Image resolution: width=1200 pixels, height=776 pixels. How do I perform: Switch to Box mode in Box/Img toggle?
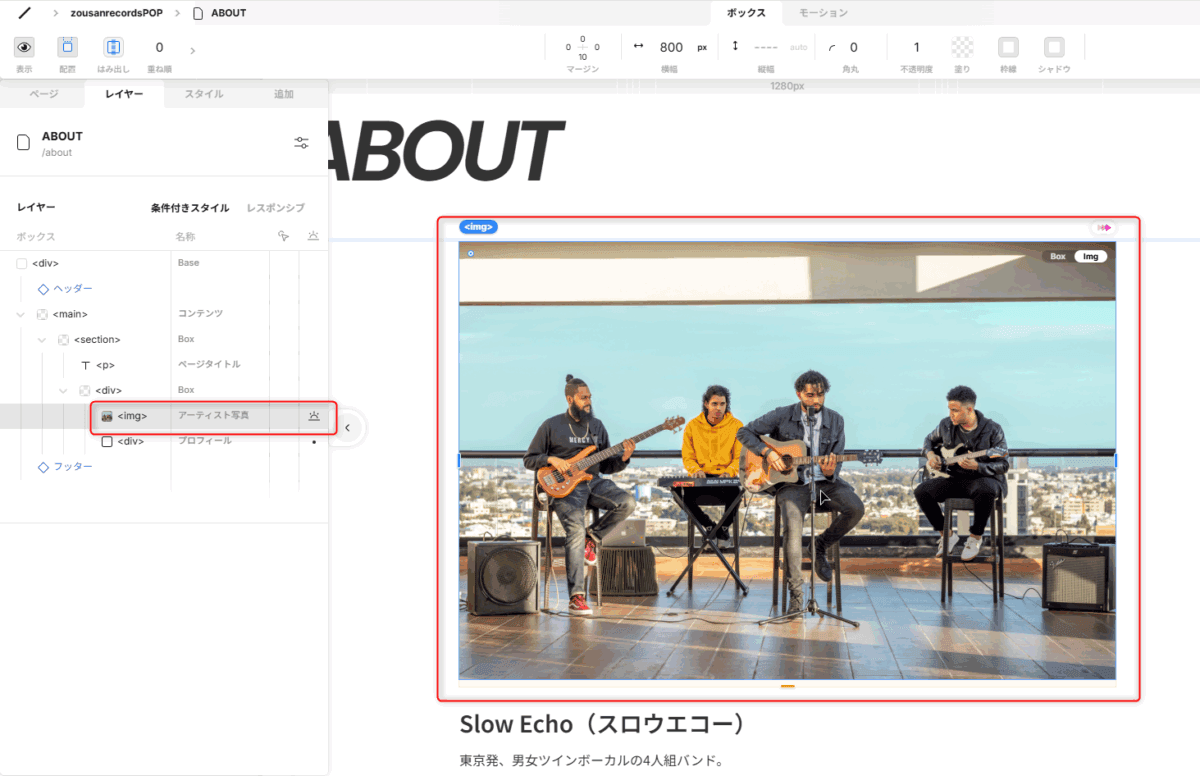click(x=1057, y=256)
